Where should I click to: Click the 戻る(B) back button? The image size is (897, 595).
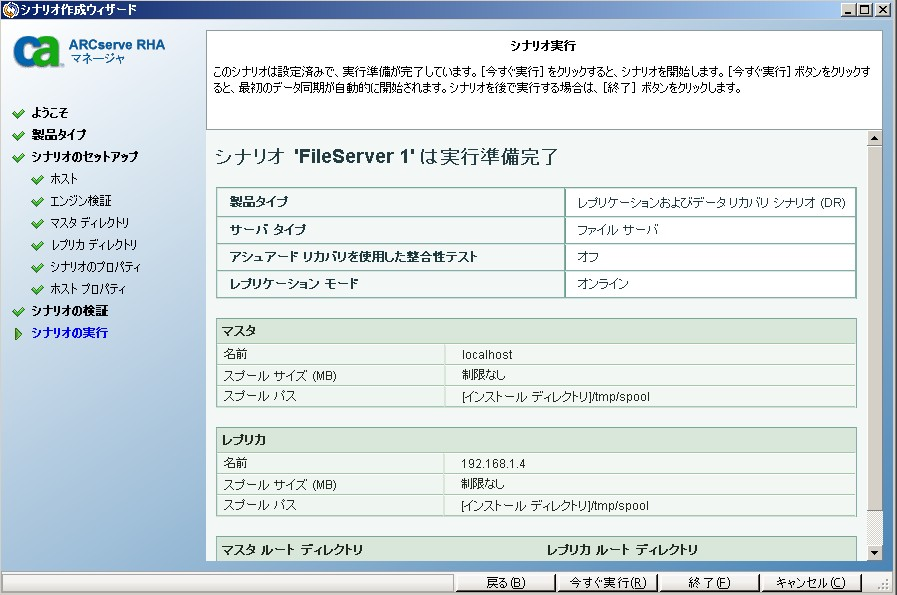[x=505, y=582]
